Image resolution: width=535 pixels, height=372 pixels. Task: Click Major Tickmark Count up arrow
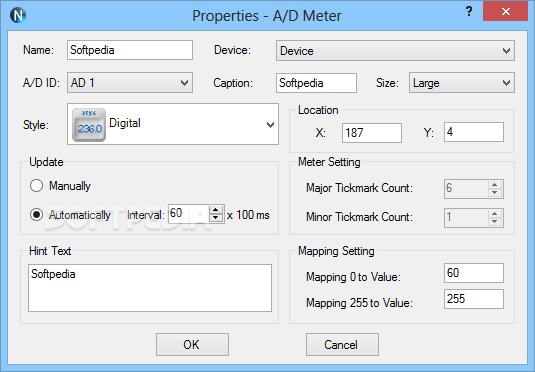pyautogui.click(x=495, y=185)
